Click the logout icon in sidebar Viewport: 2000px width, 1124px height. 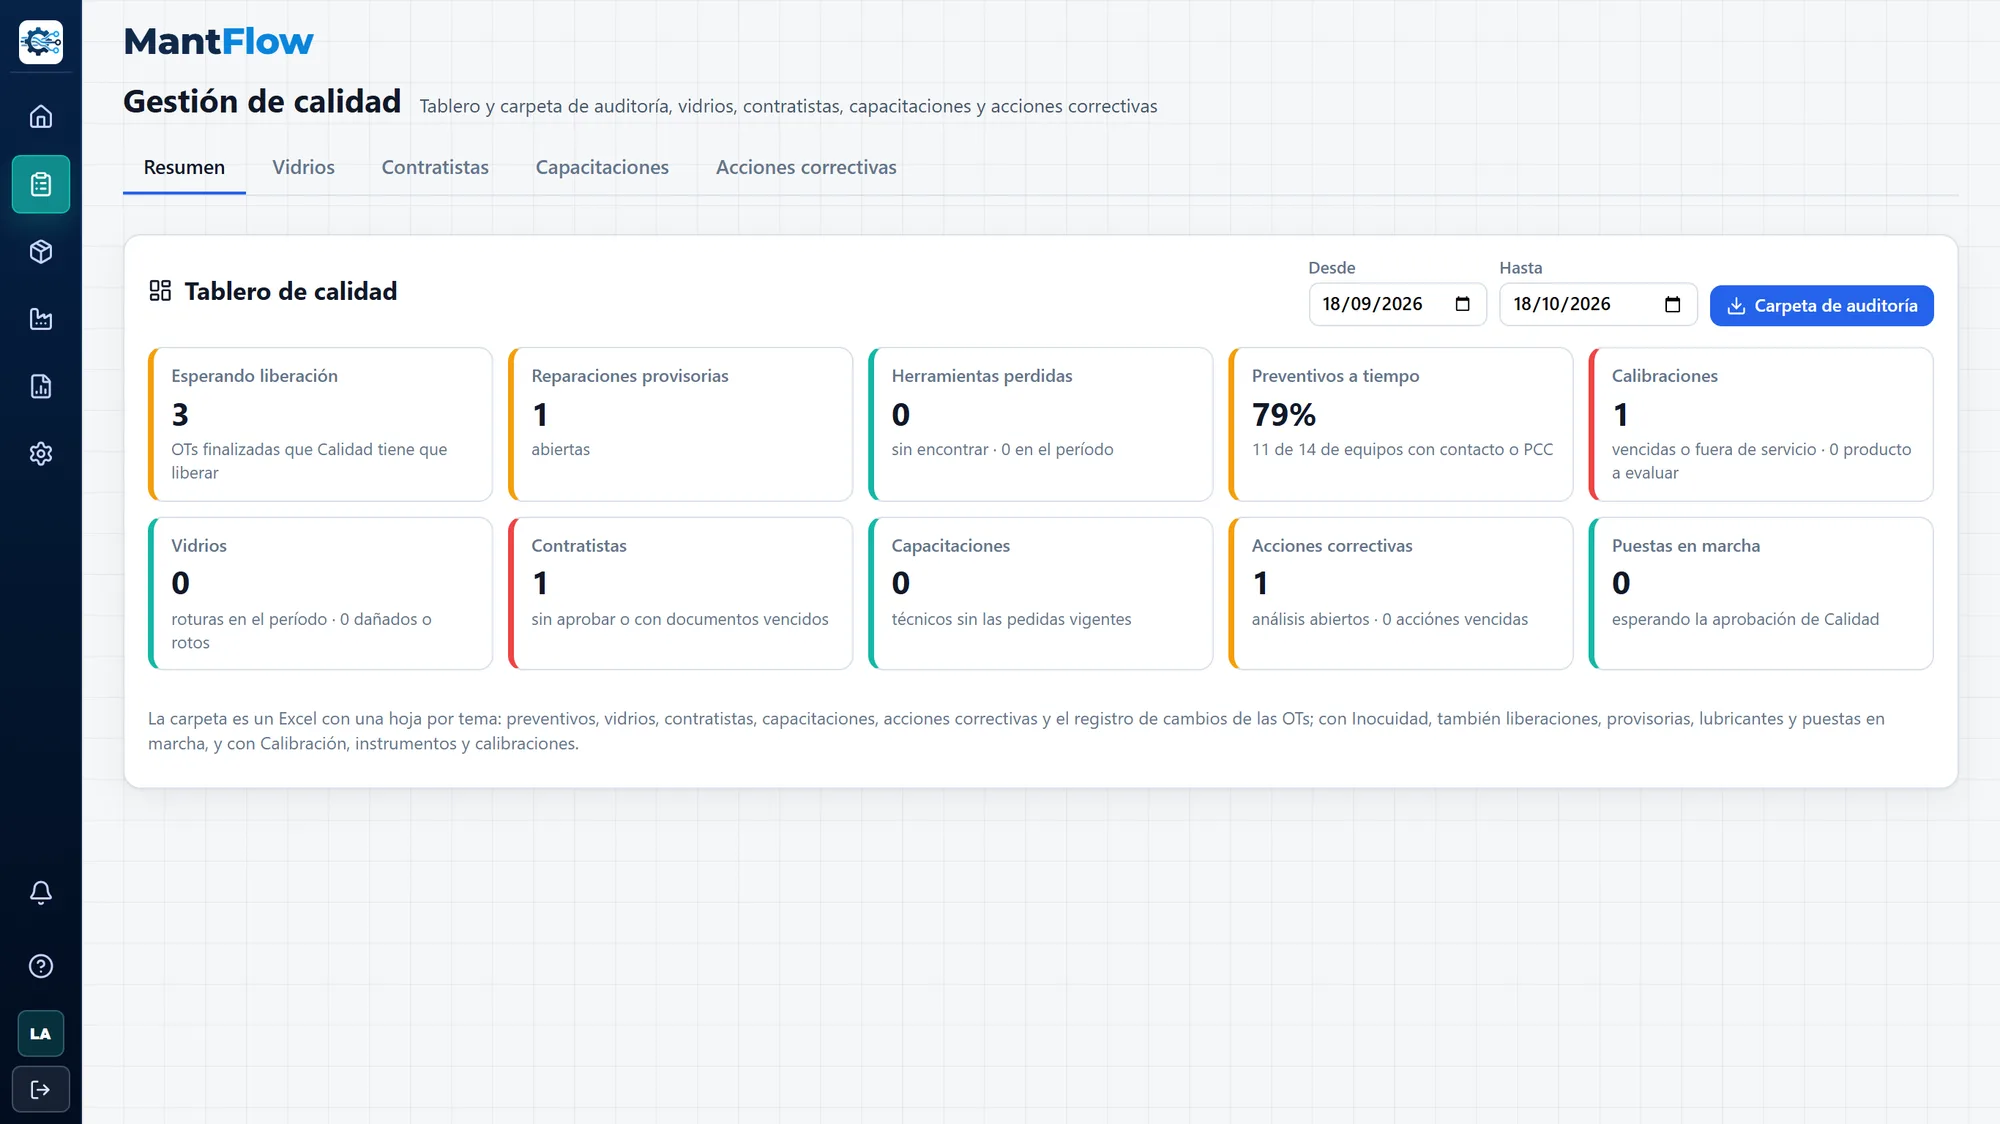click(41, 1089)
